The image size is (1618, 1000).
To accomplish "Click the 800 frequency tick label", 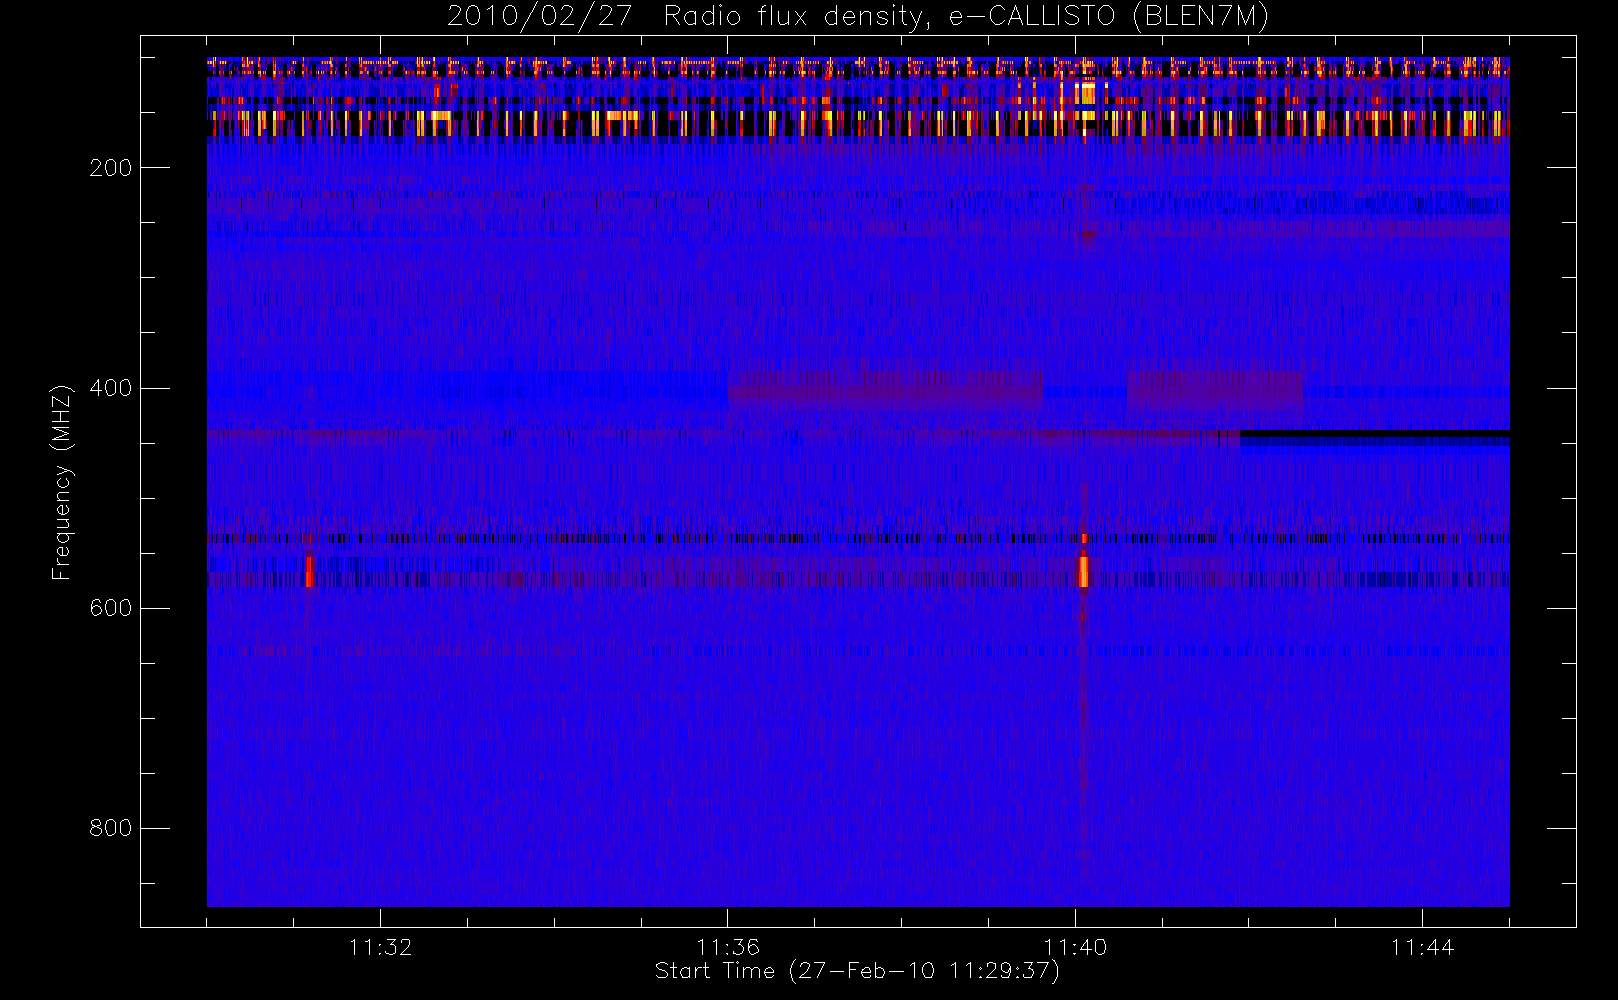I will coord(111,828).
